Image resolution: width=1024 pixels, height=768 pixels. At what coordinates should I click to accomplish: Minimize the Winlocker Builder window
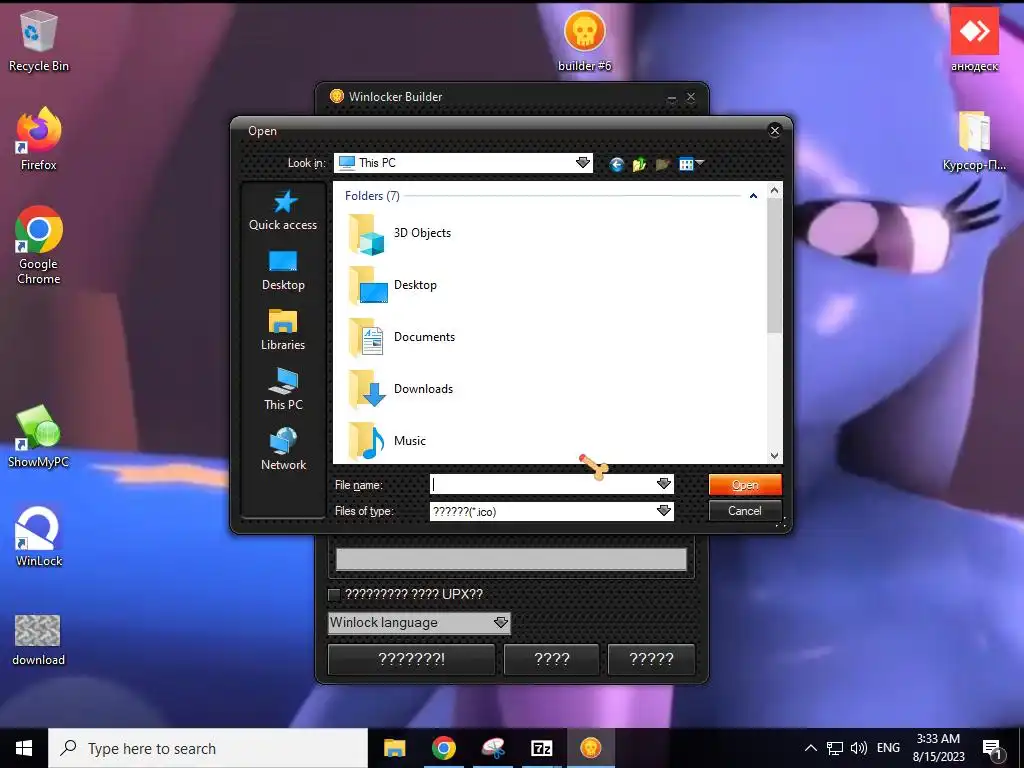[x=671, y=97]
